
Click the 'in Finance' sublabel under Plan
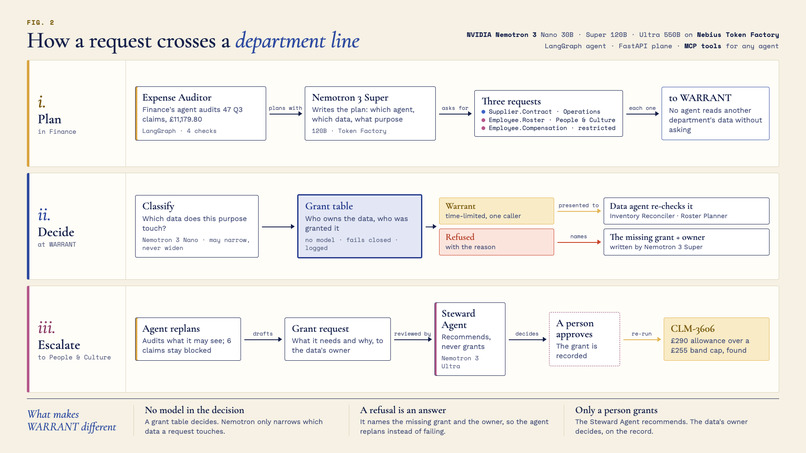[57, 132]
